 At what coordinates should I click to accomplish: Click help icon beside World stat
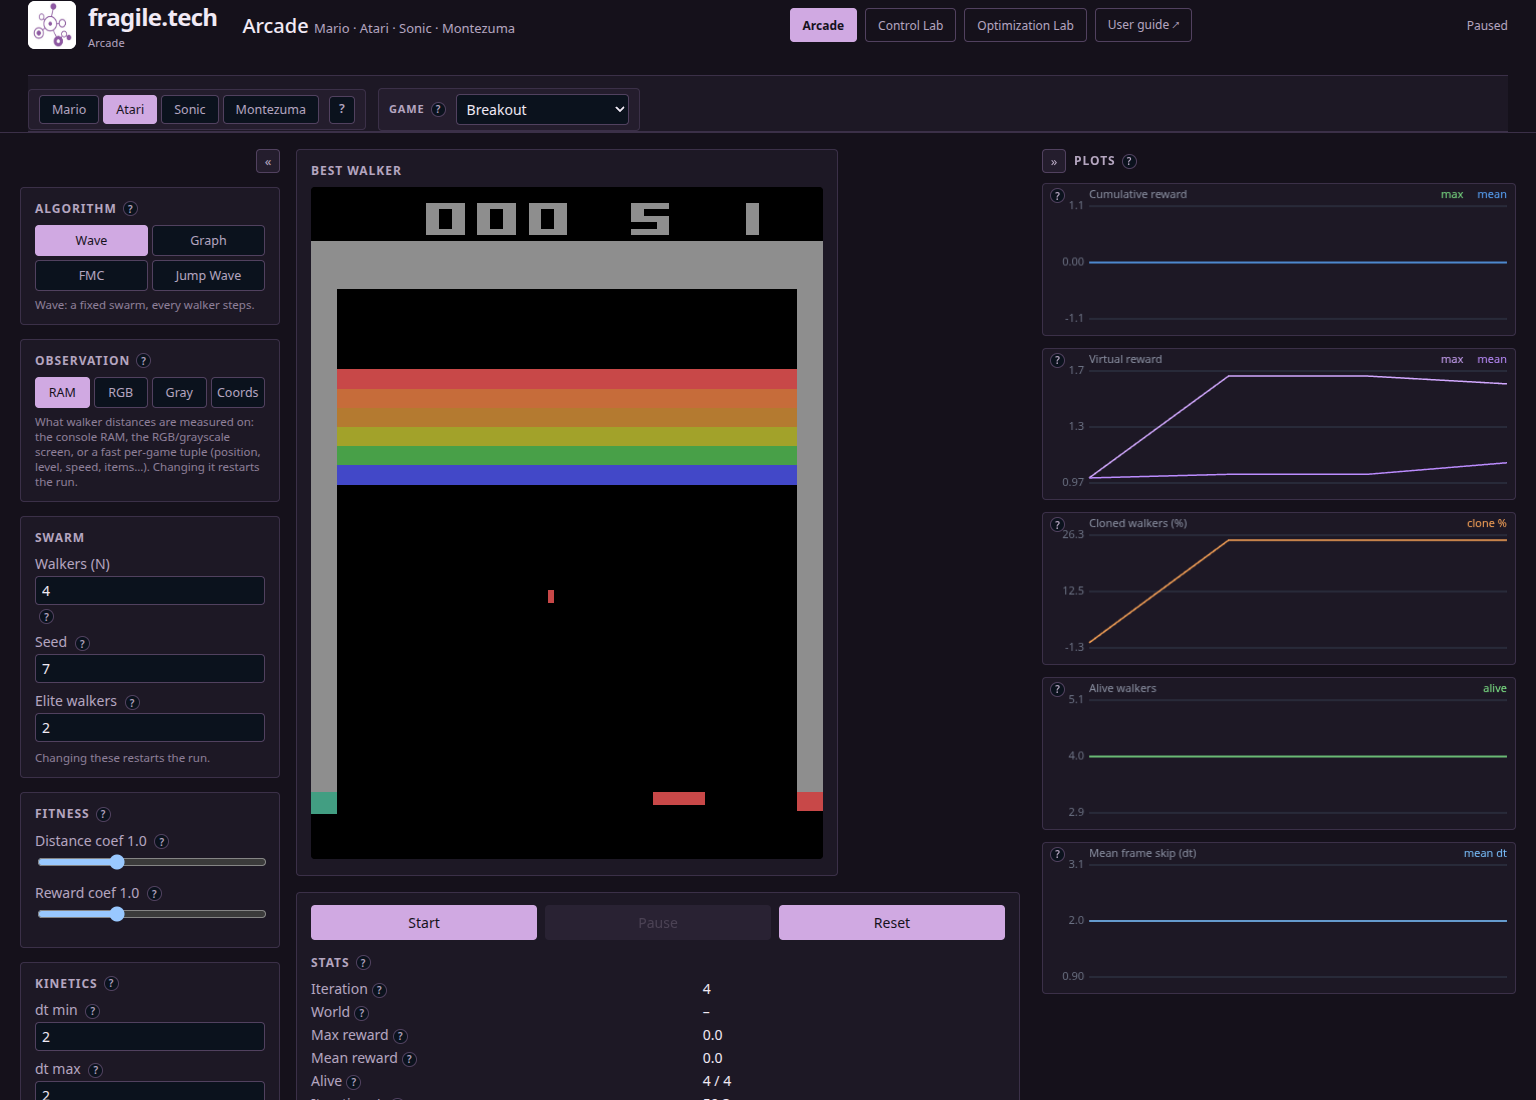coord(361,1013)
